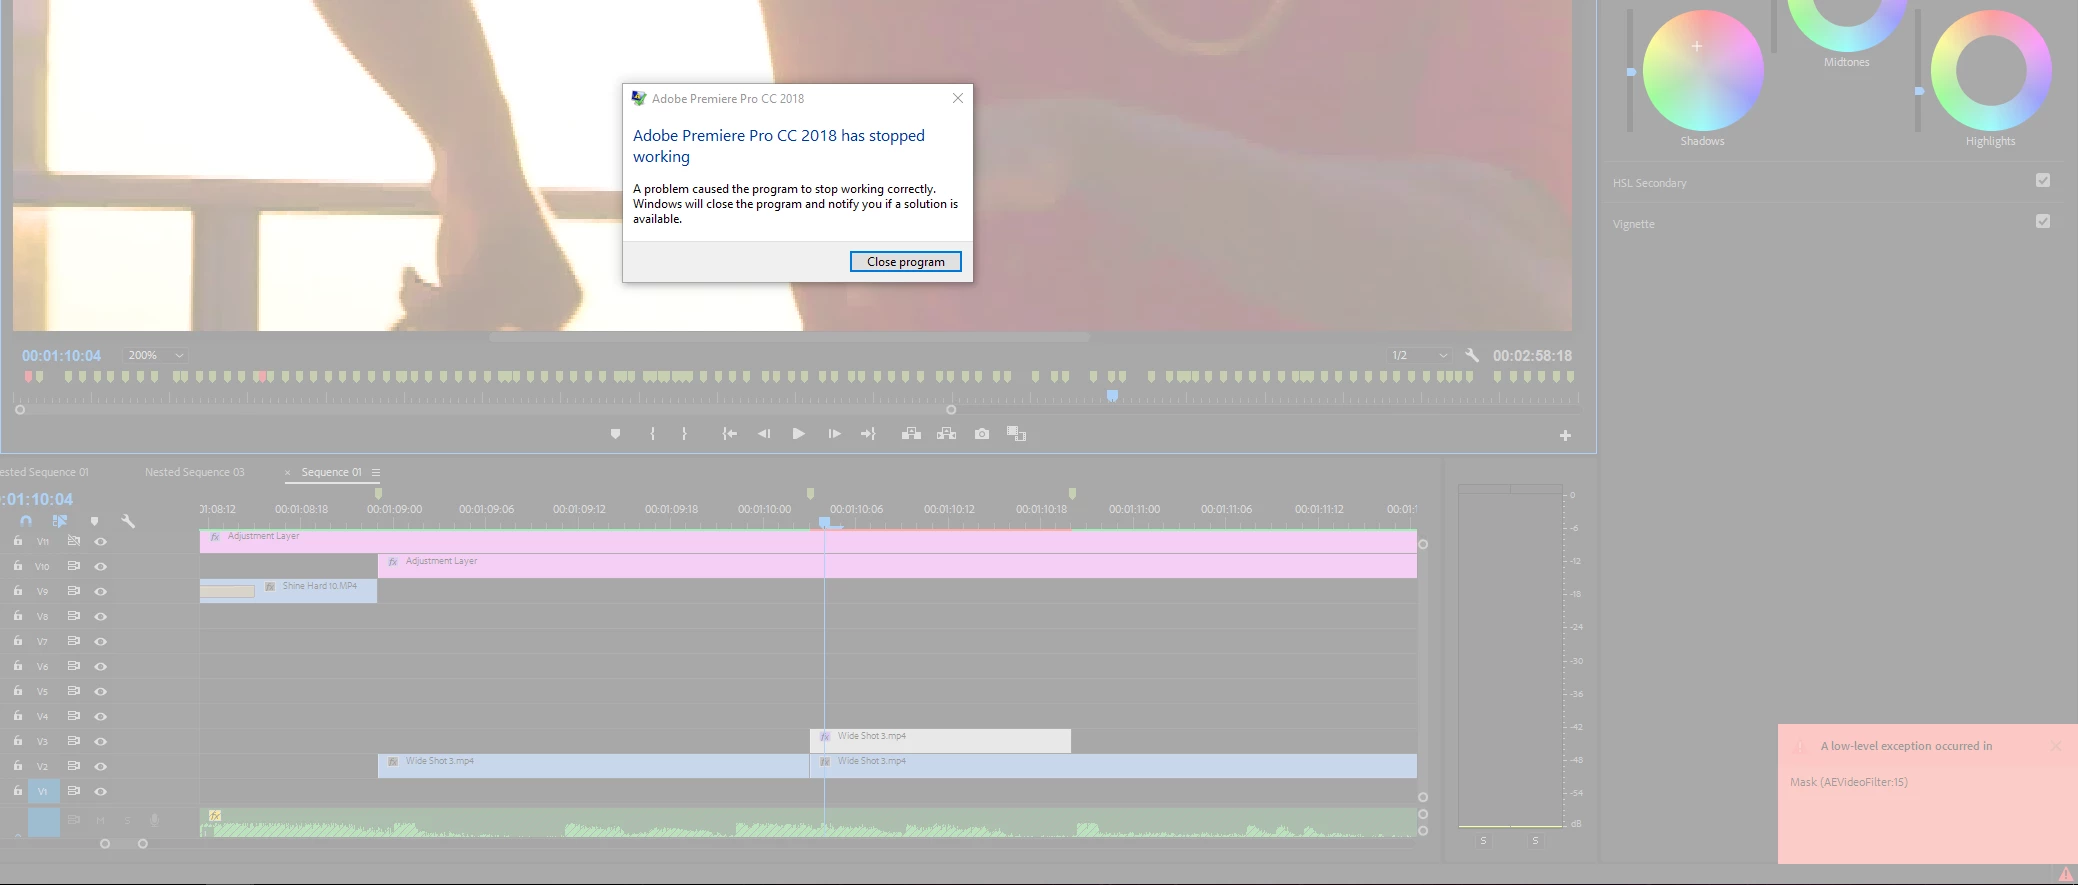Toggle the HSL Secondary checkbox

pos(2043,180)
